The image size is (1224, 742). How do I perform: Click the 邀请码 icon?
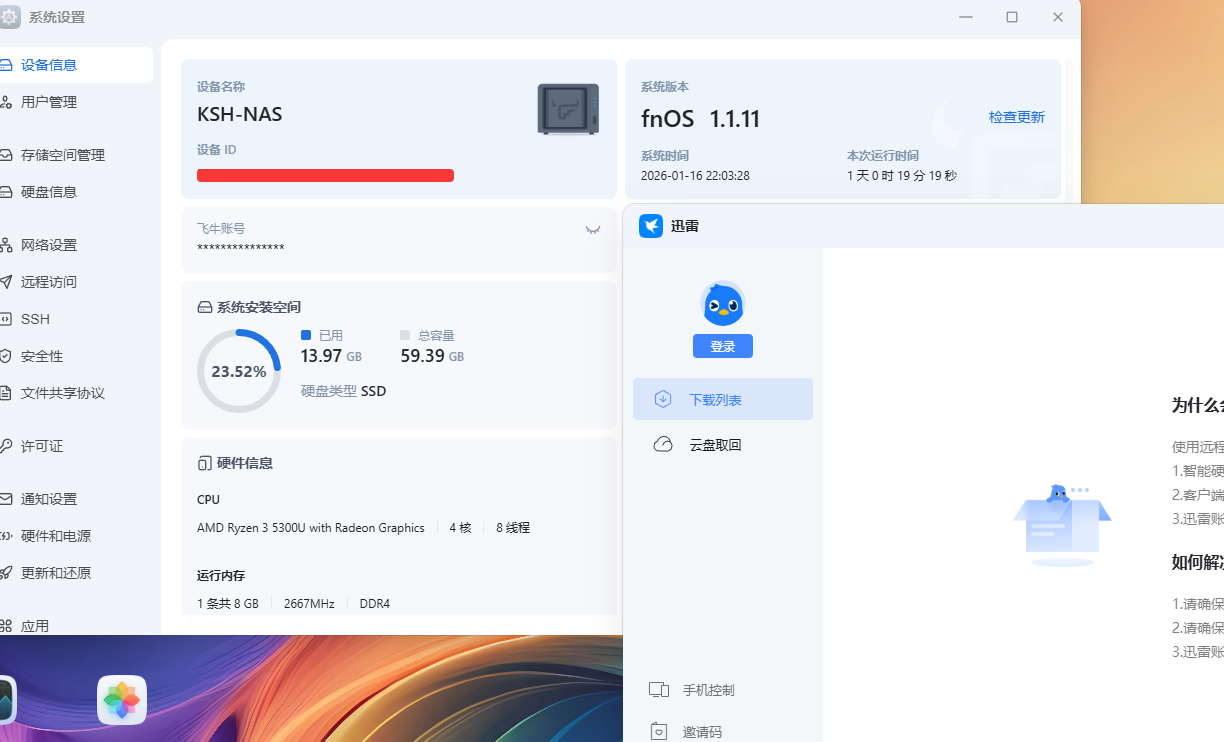pos(658,732)
